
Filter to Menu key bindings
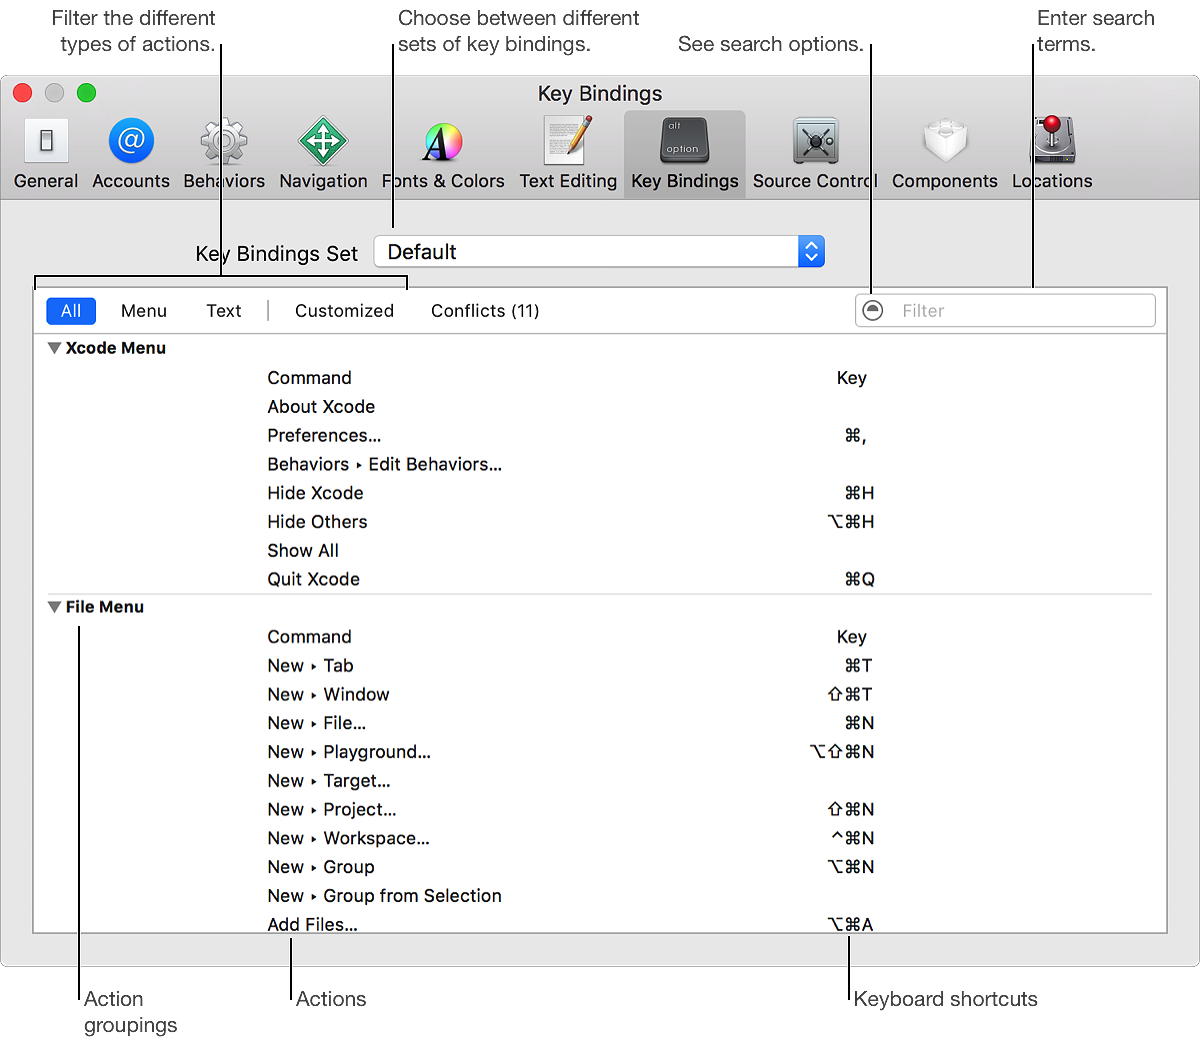click(x=144, y=311)
